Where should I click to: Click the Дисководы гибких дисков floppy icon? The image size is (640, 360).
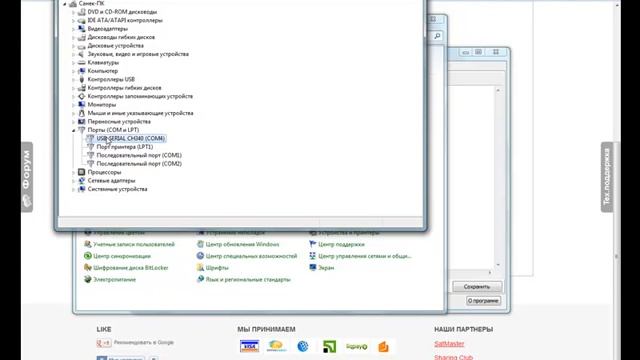tap(82, 37)
